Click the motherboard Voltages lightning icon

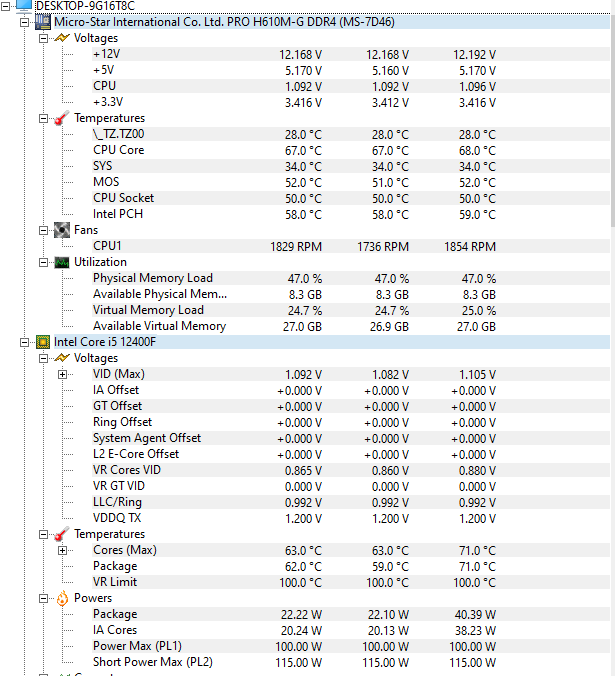click(62, 38)
